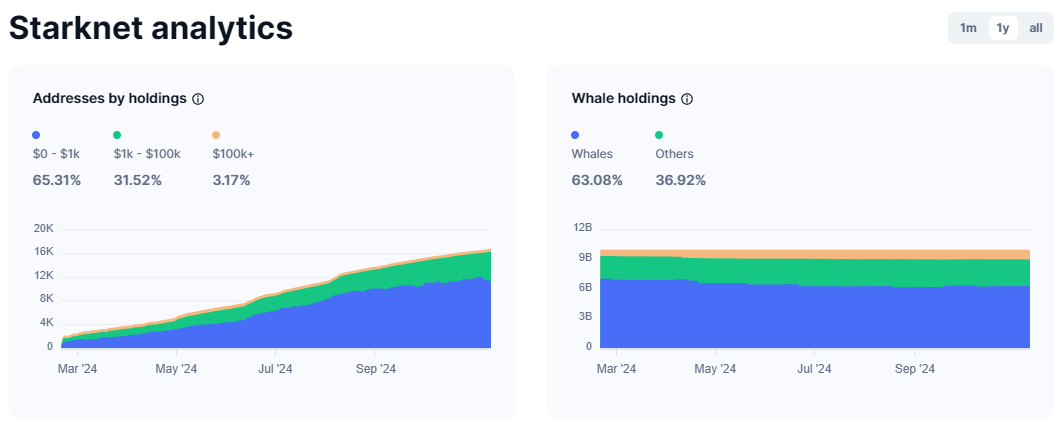The height and width of the screenshot is (428, 1063).
Task: Click the blue $0 - $1k legend dot
Action: point(36,135)
